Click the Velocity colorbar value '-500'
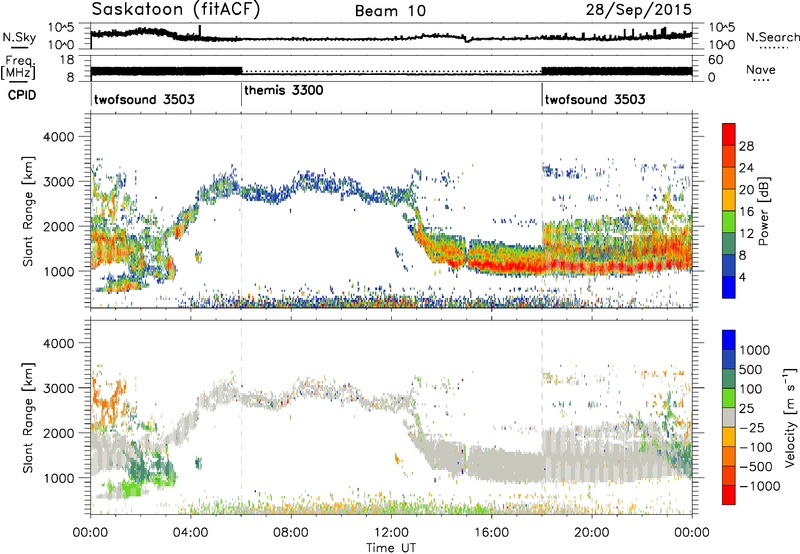Viewport: 800px width, 554px height. point(755,466)
